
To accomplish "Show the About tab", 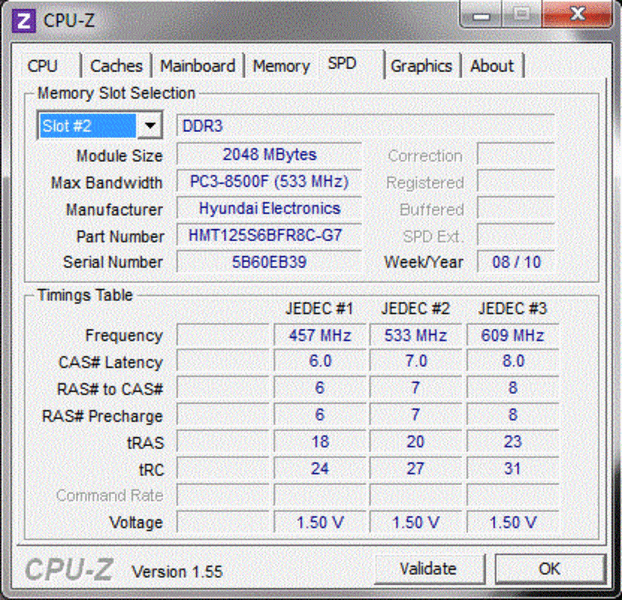I will tap(492, 66).
